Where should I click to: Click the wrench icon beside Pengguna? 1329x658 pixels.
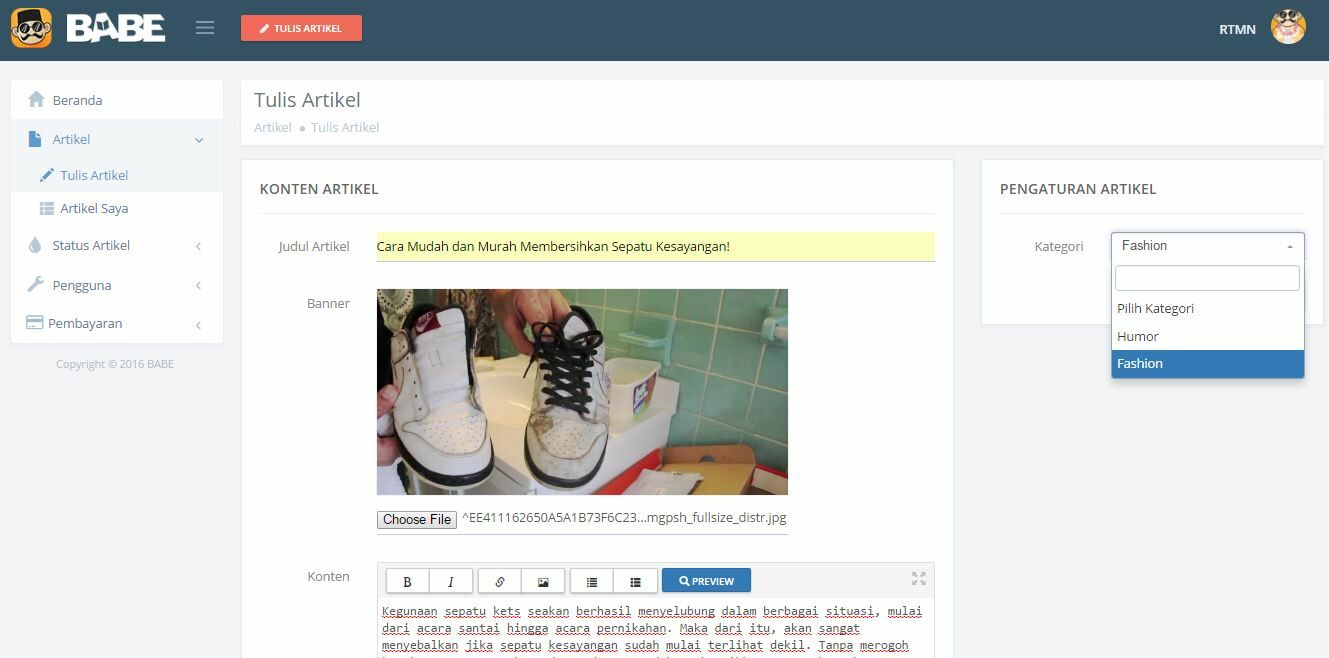35,285
